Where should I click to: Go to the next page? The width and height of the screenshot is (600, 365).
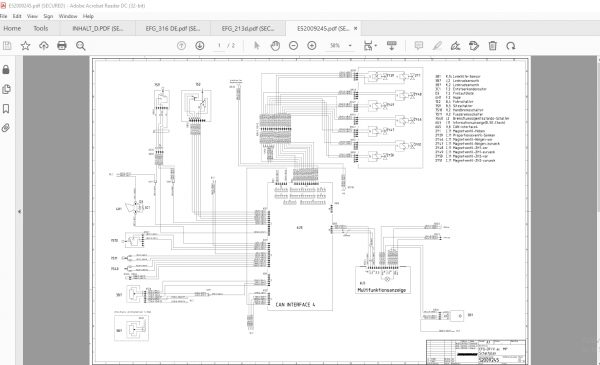click(200, 46)
